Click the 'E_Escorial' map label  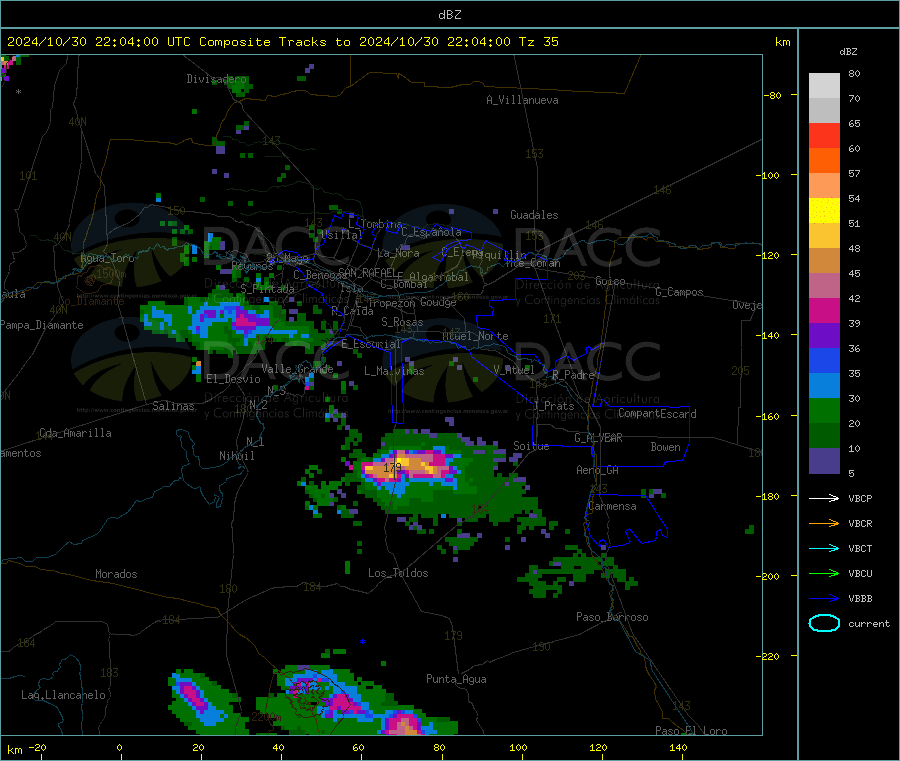pos(371,344)
